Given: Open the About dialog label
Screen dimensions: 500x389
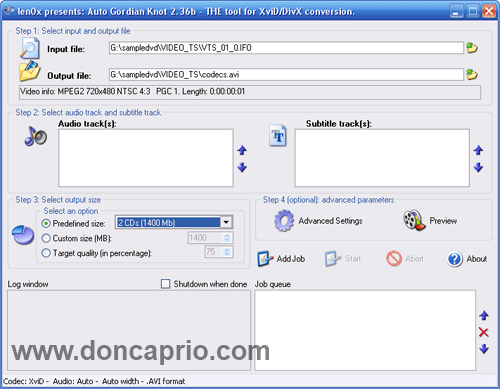Looking at the screenshot, I should coord(477,259).
